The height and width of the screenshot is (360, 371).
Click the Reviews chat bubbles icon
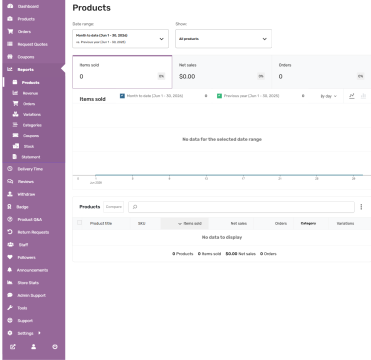tap(10, 182)
